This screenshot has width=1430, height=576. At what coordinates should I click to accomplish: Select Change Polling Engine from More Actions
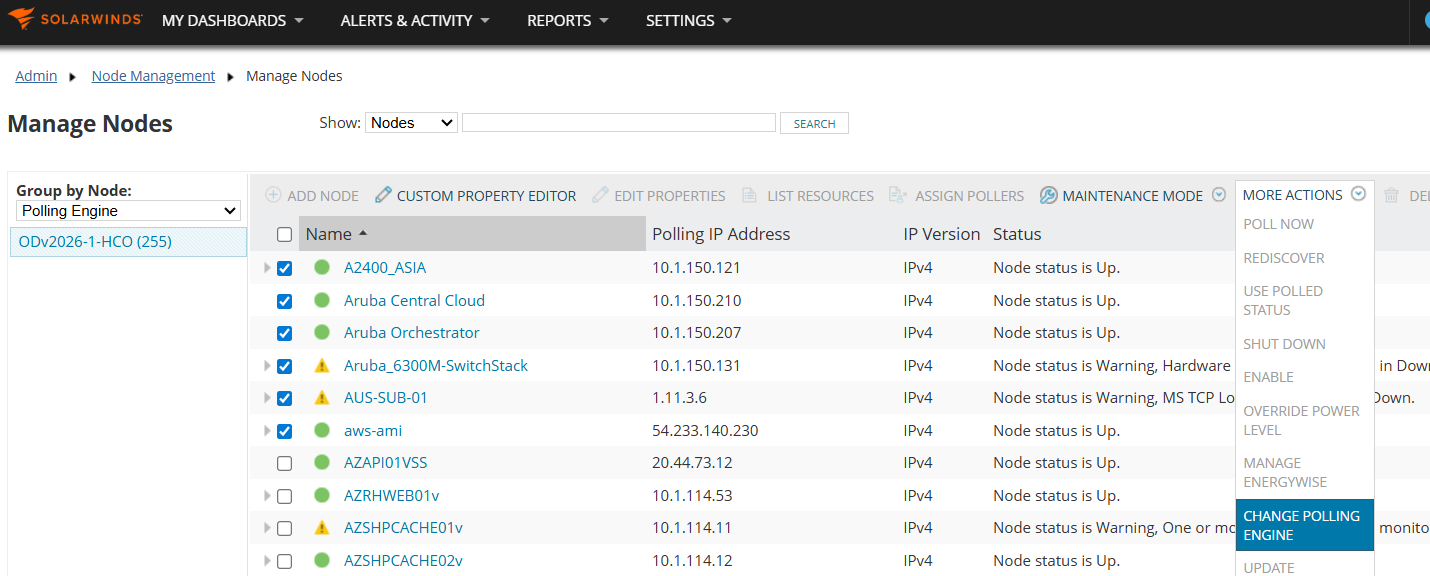click(1305, 525)
